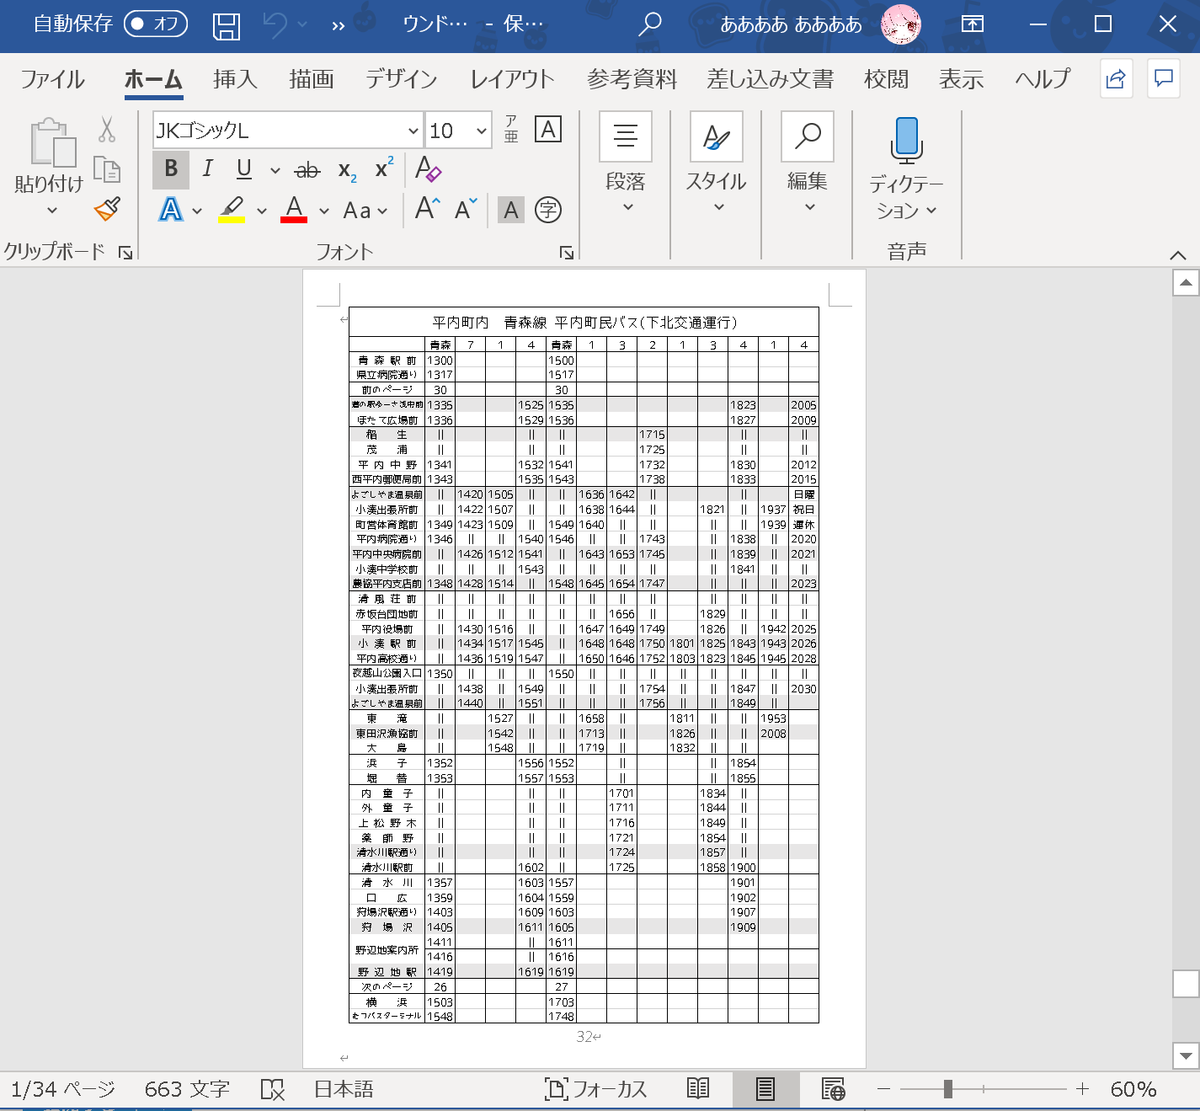Switch to レイアウト tab
Screen dimensions: 1200x1111
tap(512, 79)
